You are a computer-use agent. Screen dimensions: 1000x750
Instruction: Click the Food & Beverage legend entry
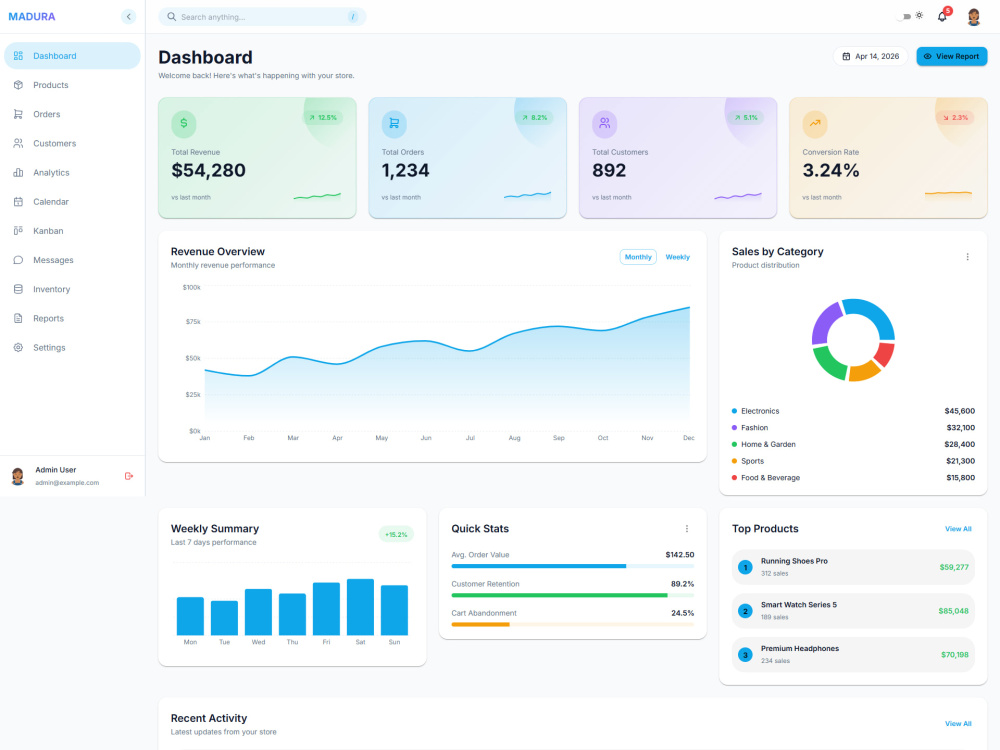[853, 478]
